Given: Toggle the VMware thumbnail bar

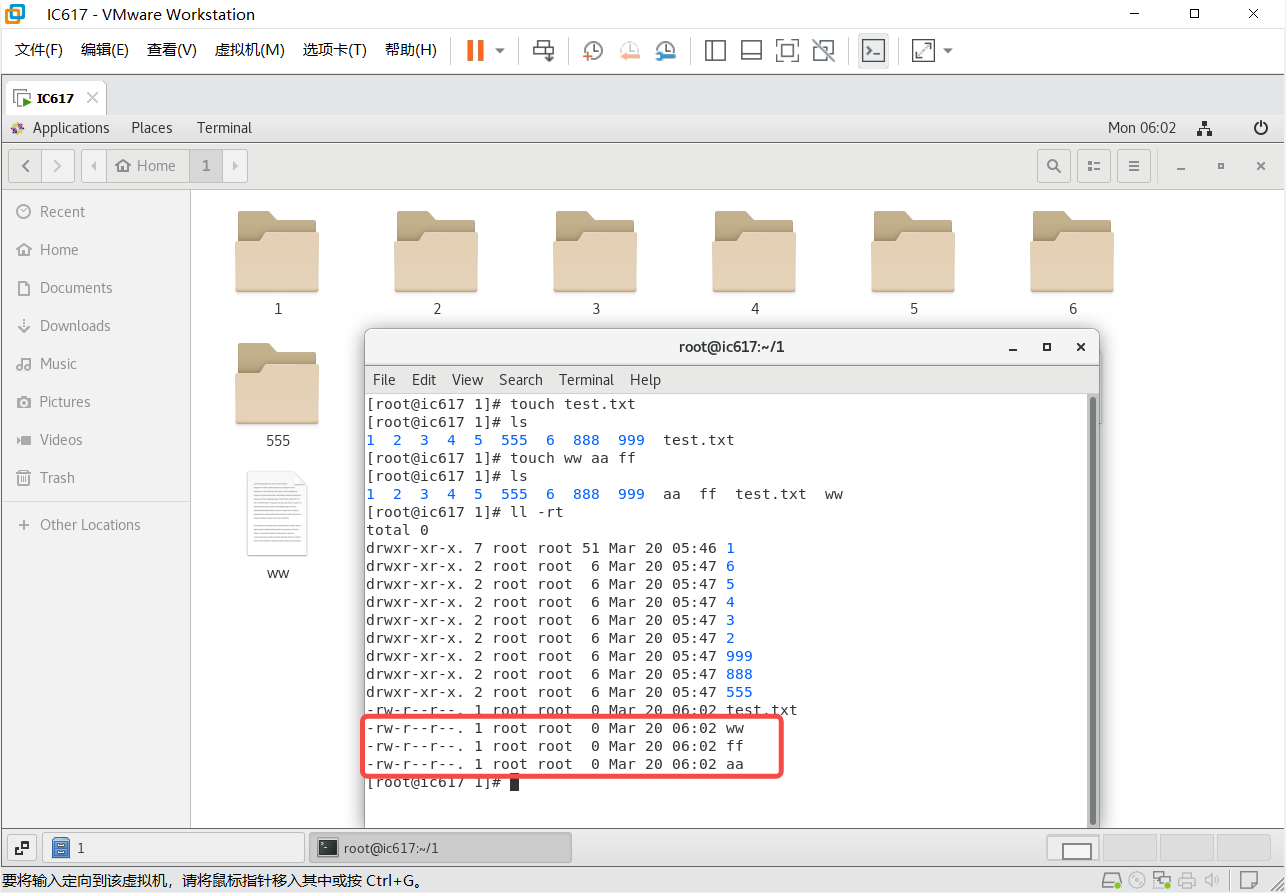Looking at the screenshot, I should click(x=751, y=50).
